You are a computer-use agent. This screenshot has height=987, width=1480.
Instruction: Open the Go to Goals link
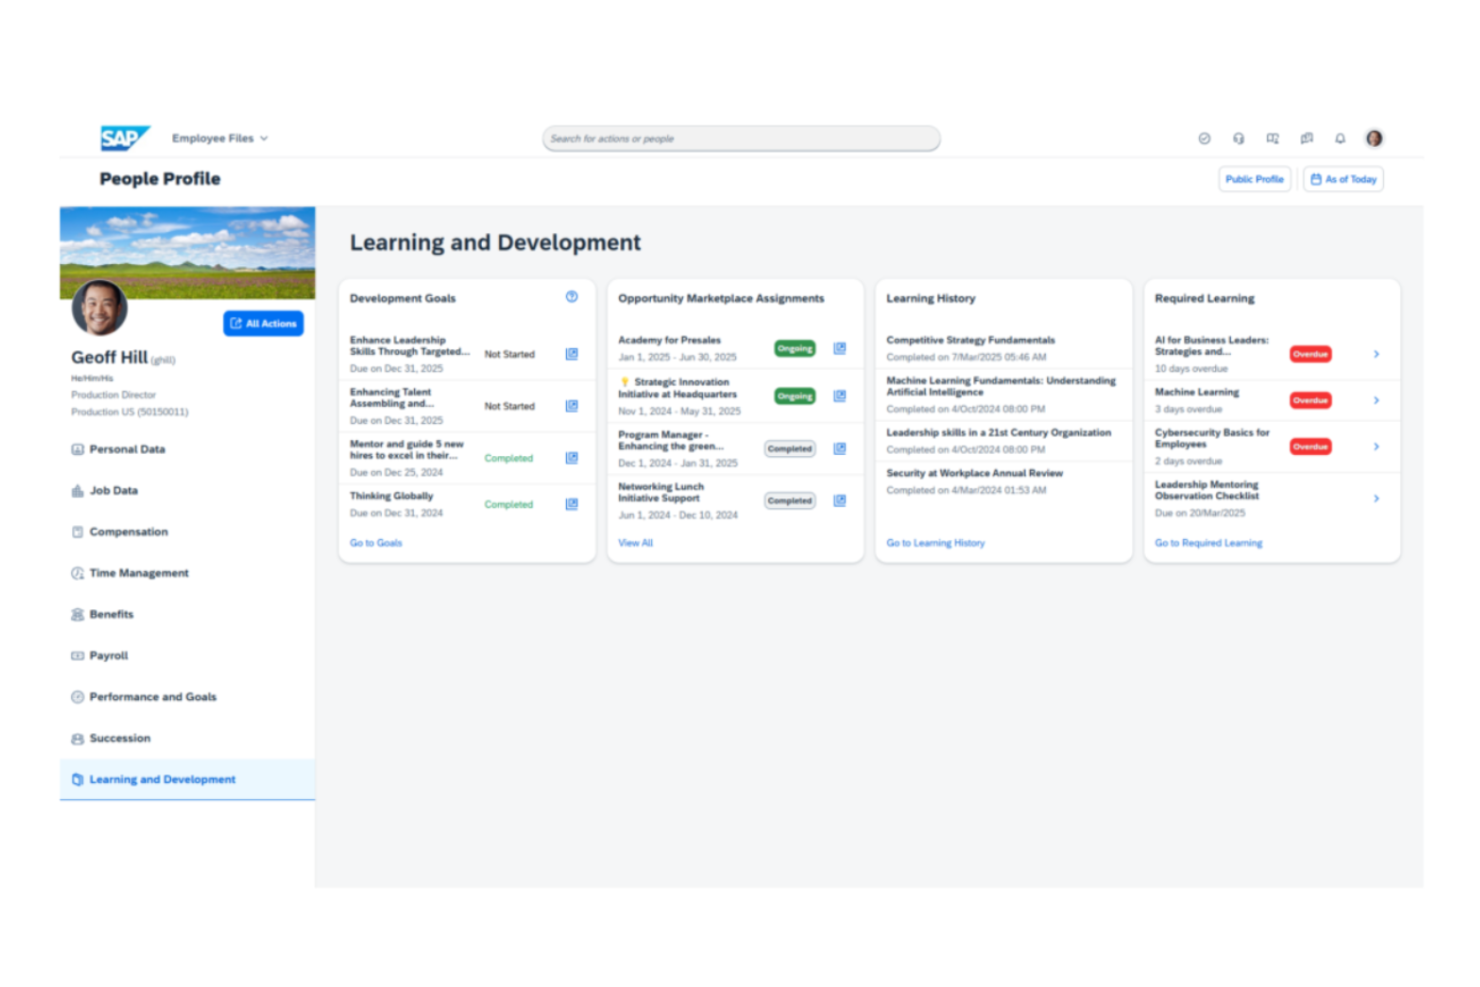click(376, 542)
